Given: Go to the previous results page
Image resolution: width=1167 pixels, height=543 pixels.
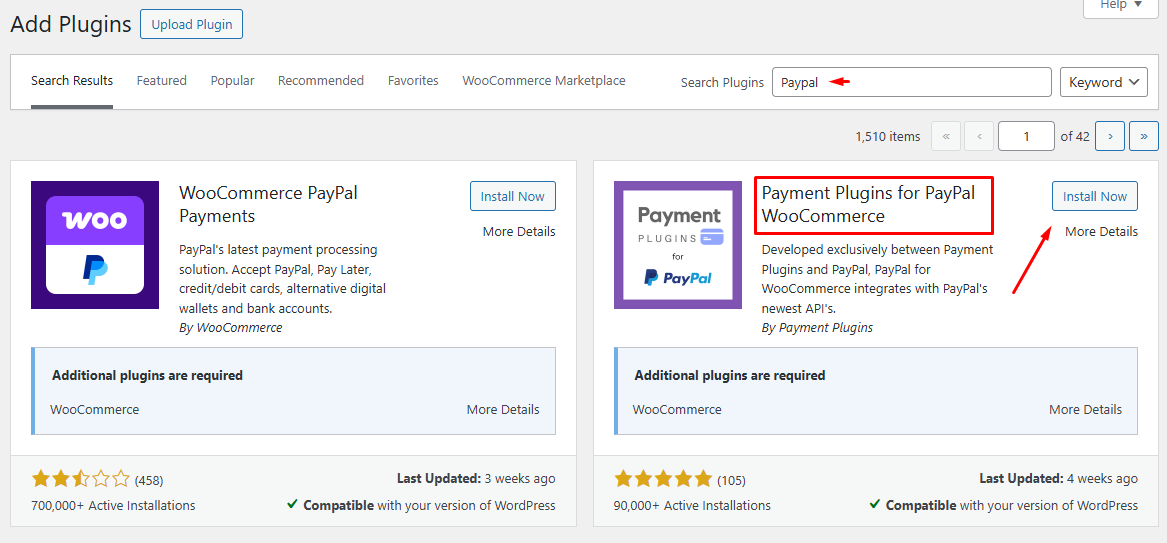Looking at the screenshot, I should tap(979, 136).
